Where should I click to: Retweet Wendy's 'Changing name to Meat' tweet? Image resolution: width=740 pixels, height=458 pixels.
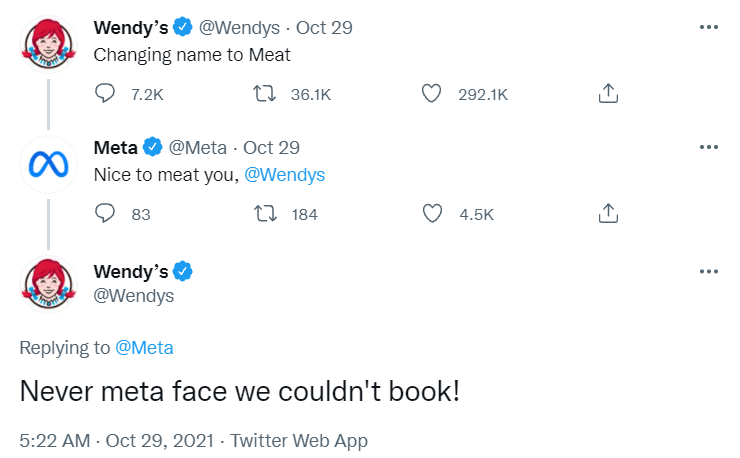(266, 94)
